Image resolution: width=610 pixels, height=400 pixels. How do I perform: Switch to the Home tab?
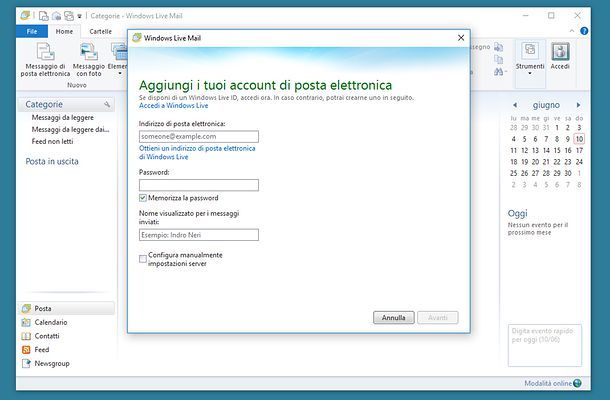[x=64, y=31]
